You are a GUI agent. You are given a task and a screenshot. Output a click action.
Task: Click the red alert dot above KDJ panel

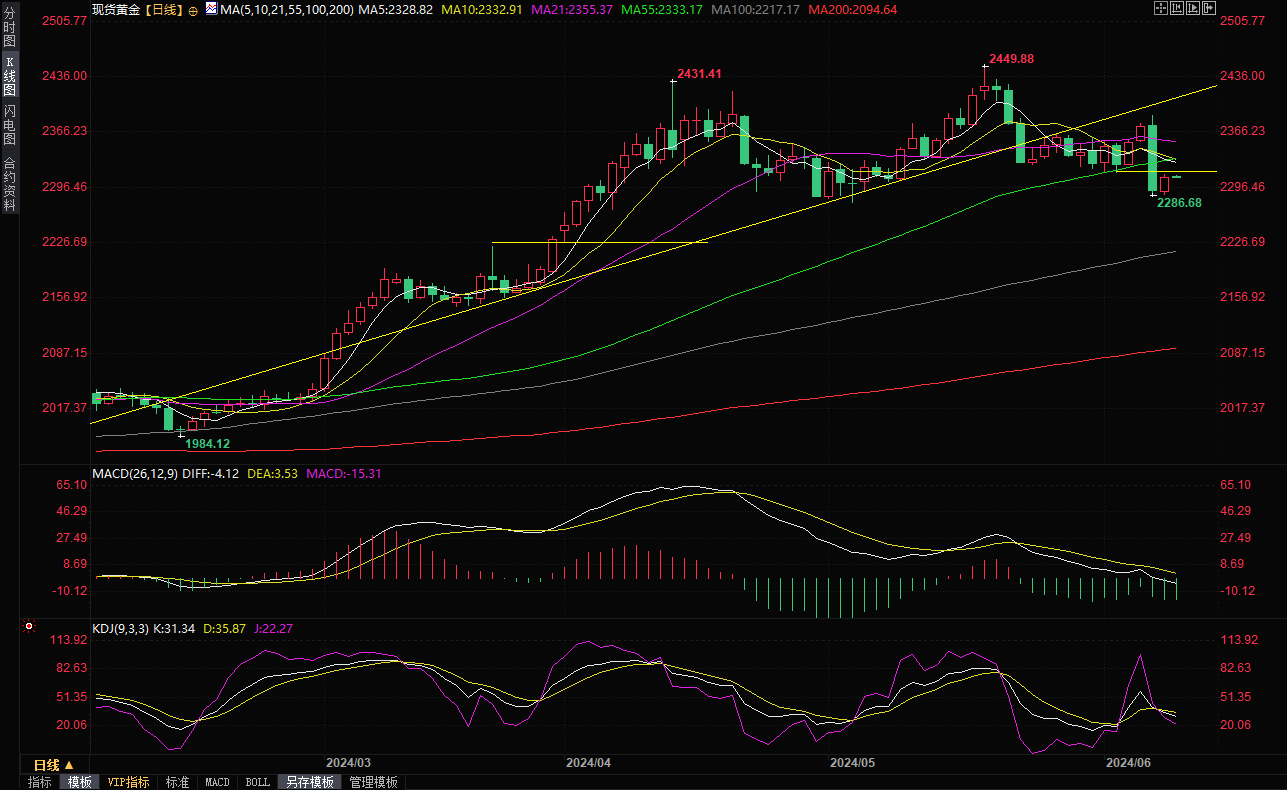(28, 628)
